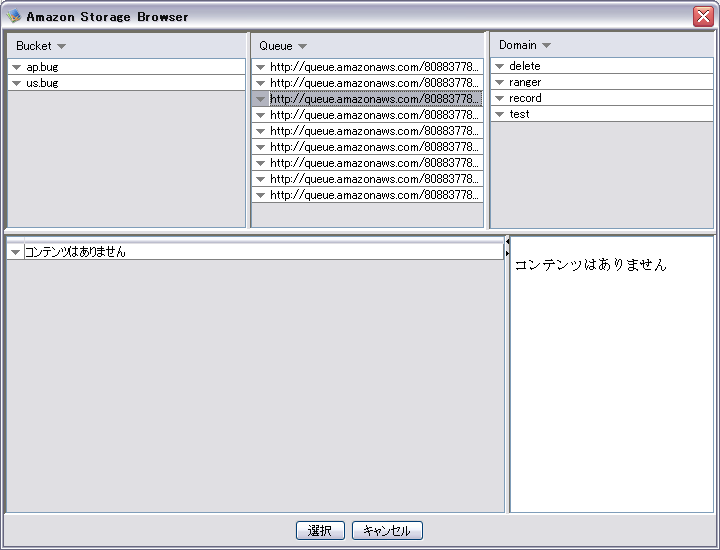Open the Bucket header dropdown arrow
Viewport: 720px width, 550px height.
click(61, 46)
